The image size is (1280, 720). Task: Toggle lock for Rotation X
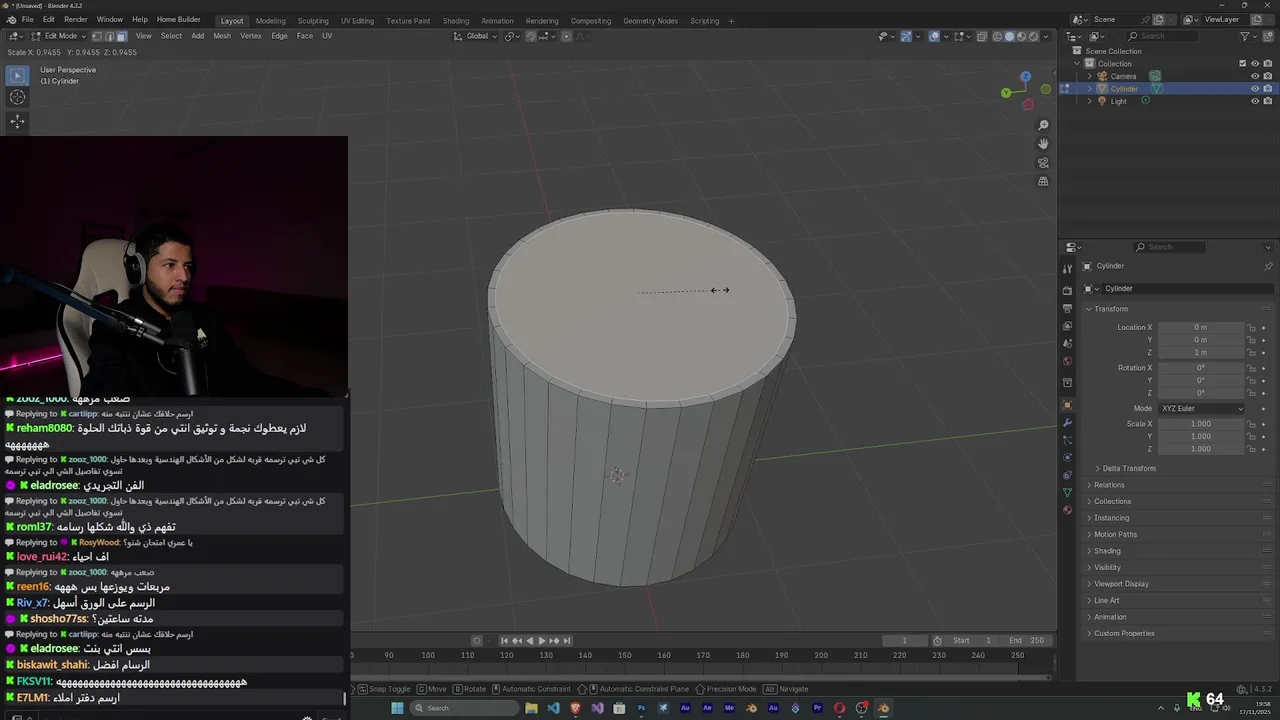click(x=1251, y=368)
